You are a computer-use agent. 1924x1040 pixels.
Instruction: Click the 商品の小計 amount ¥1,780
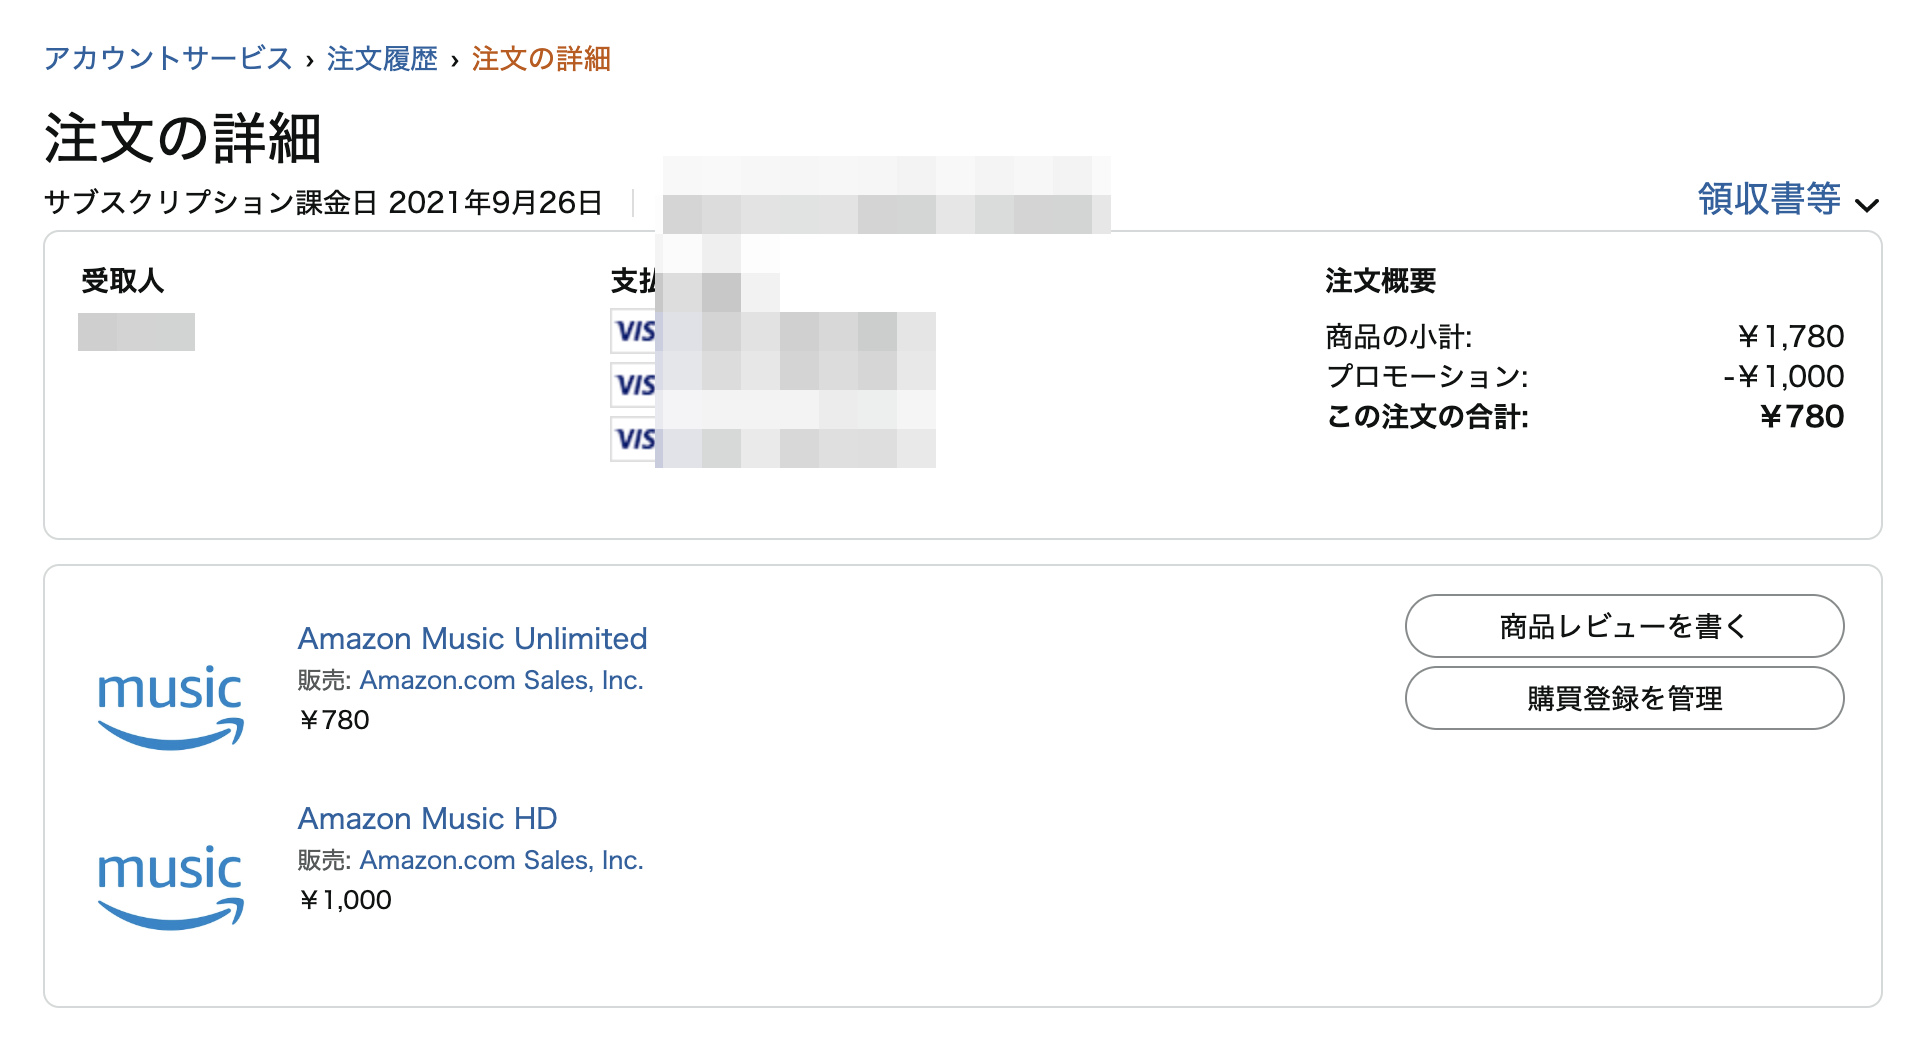point(1790,336)
